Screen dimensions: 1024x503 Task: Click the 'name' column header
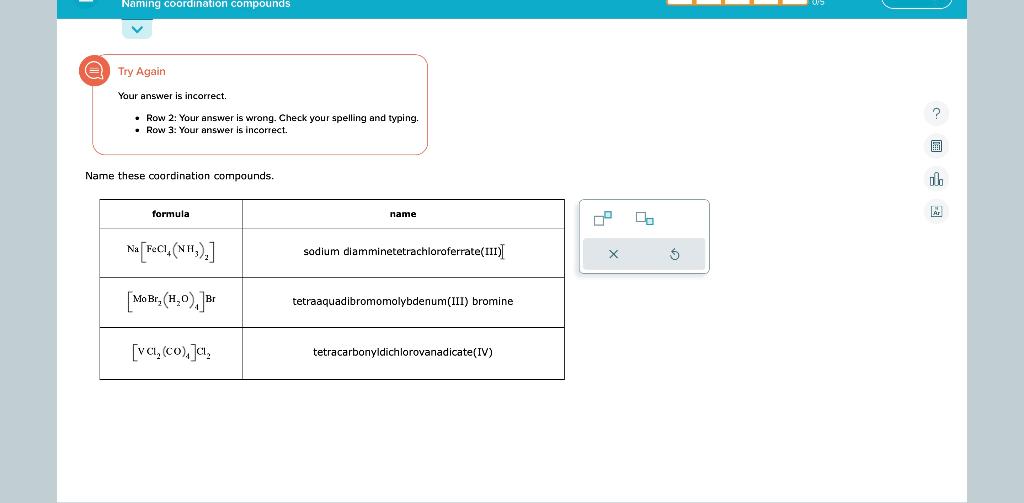point(403,214)
